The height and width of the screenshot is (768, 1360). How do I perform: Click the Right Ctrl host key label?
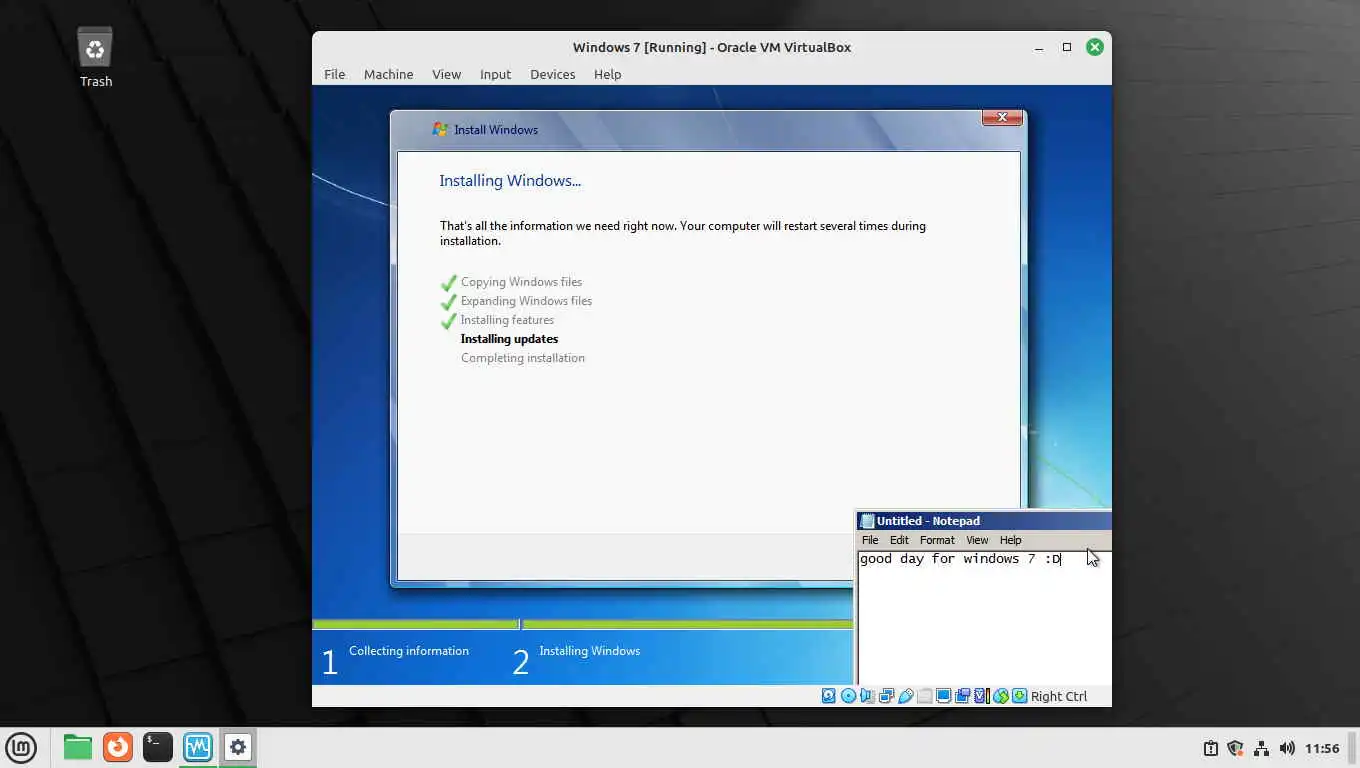(1058, 696)
